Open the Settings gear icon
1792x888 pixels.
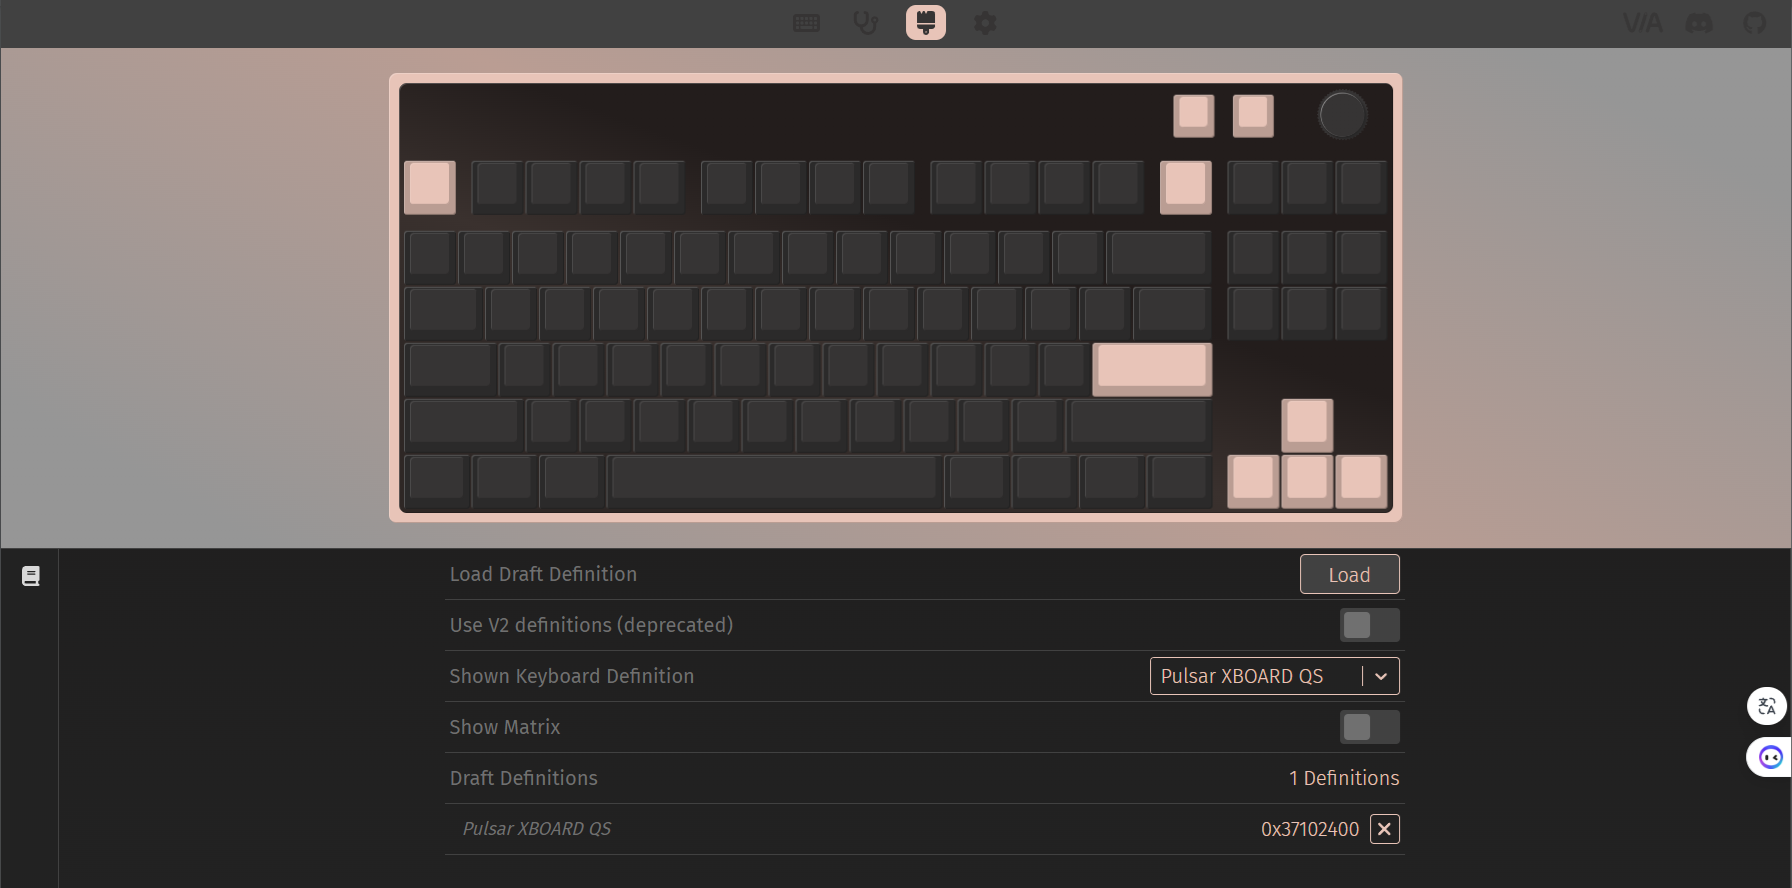click(x=986, y=23)
